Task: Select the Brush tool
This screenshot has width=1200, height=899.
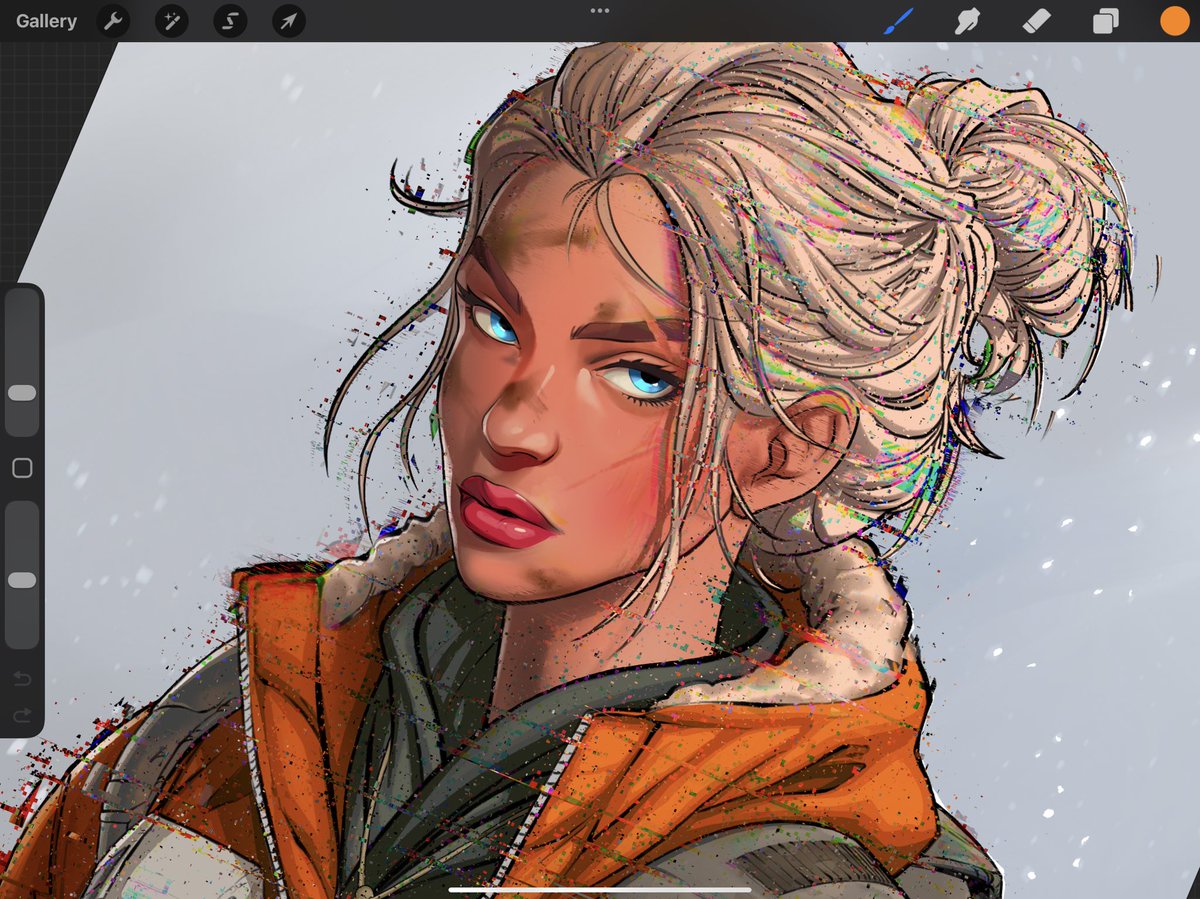Action: tap(899, 21)
